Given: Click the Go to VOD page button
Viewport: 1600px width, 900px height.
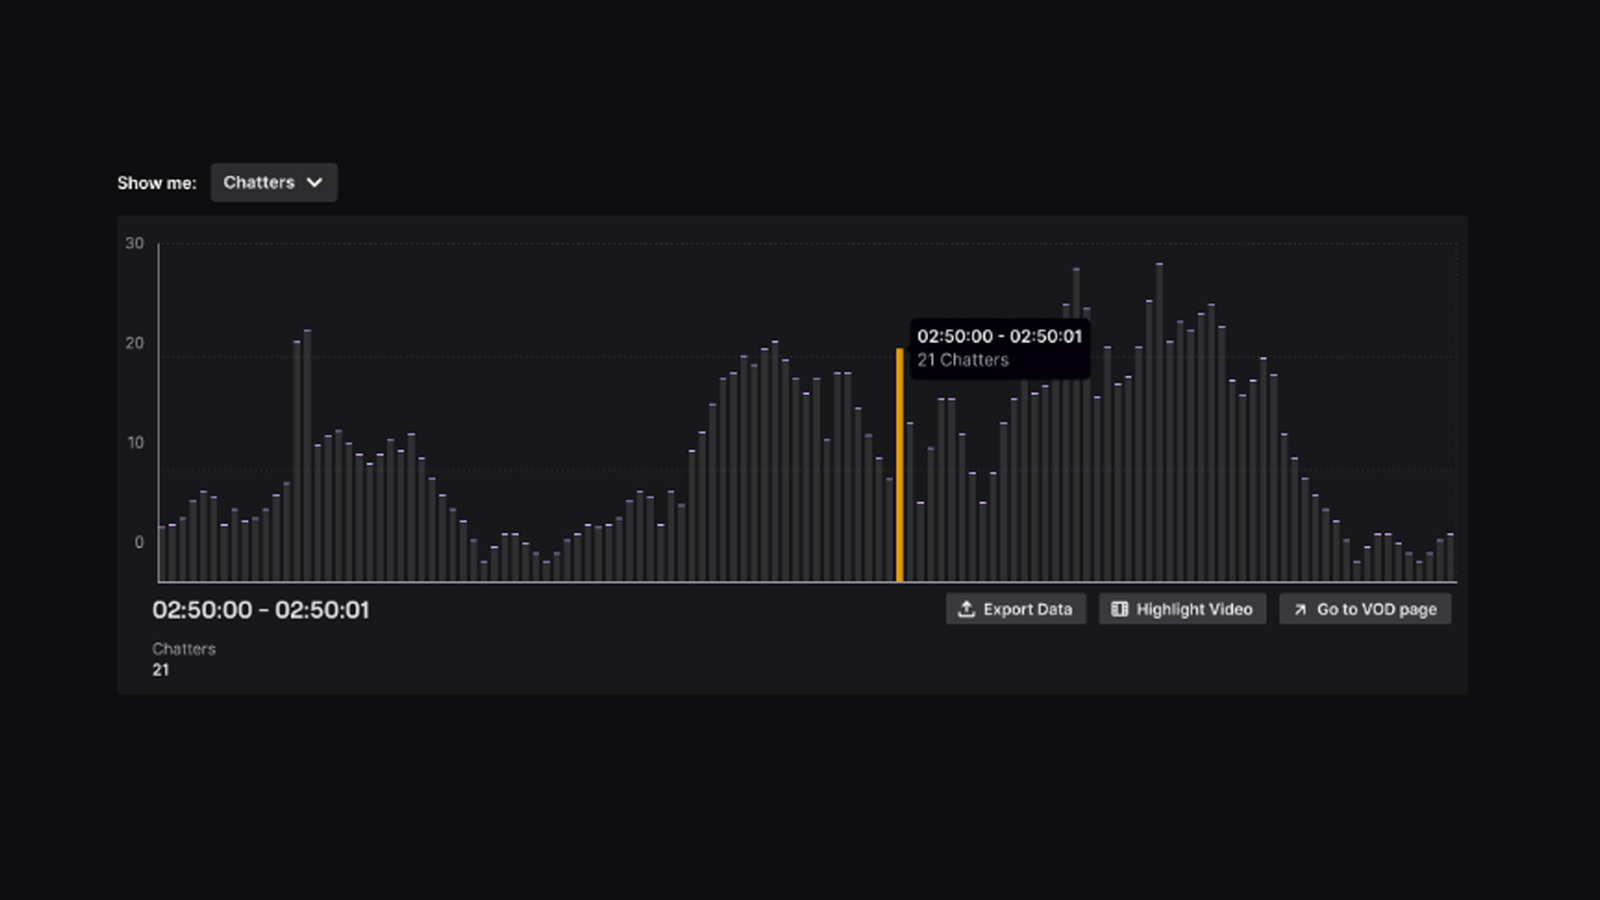Looking at the screenshot, I should click(1365, 609).
